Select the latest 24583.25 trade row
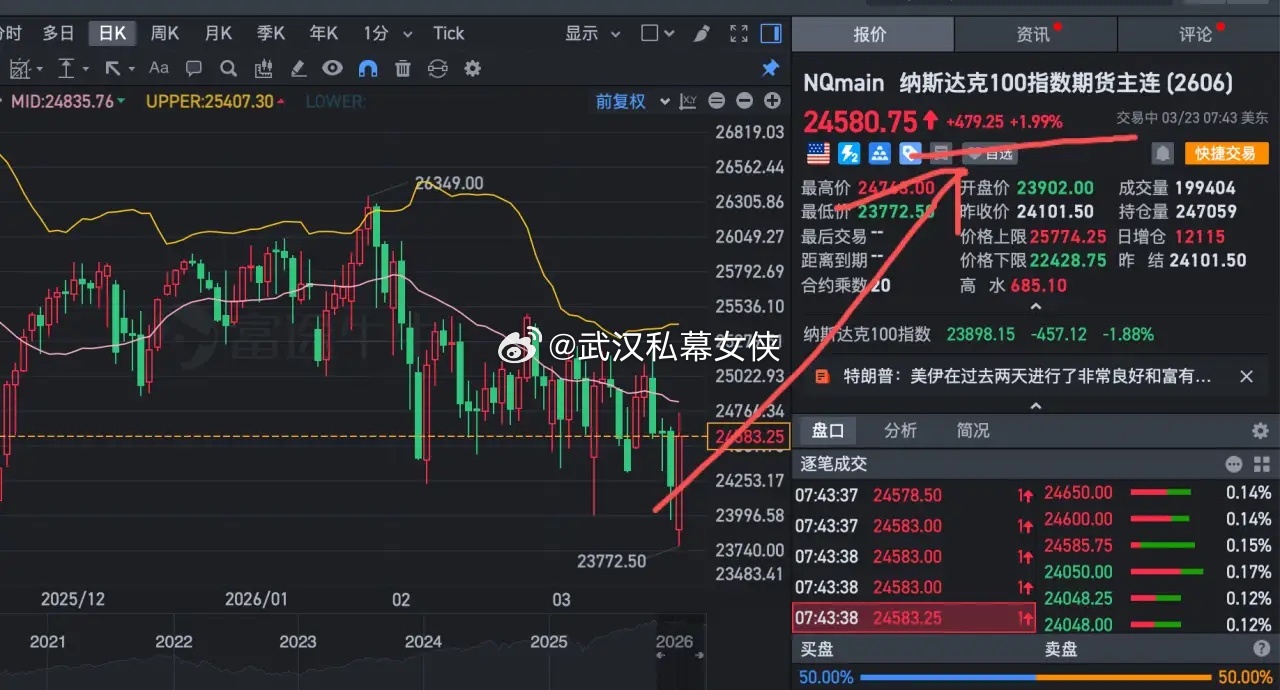This screenshot has width=1280, height=690. pyautogui.click(x=913, y=617)
